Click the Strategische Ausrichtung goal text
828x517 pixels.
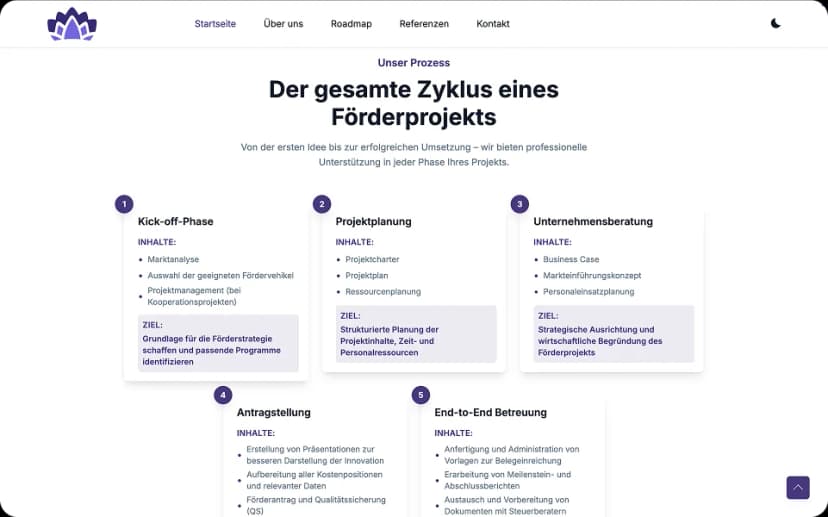[x=600, y=341]
